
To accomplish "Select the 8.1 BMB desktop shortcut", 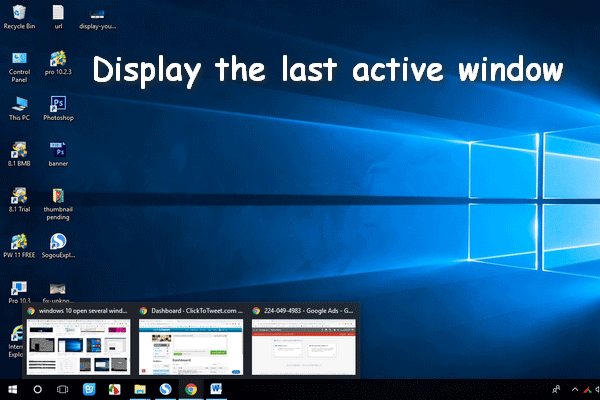I will (x=19, y=150).
